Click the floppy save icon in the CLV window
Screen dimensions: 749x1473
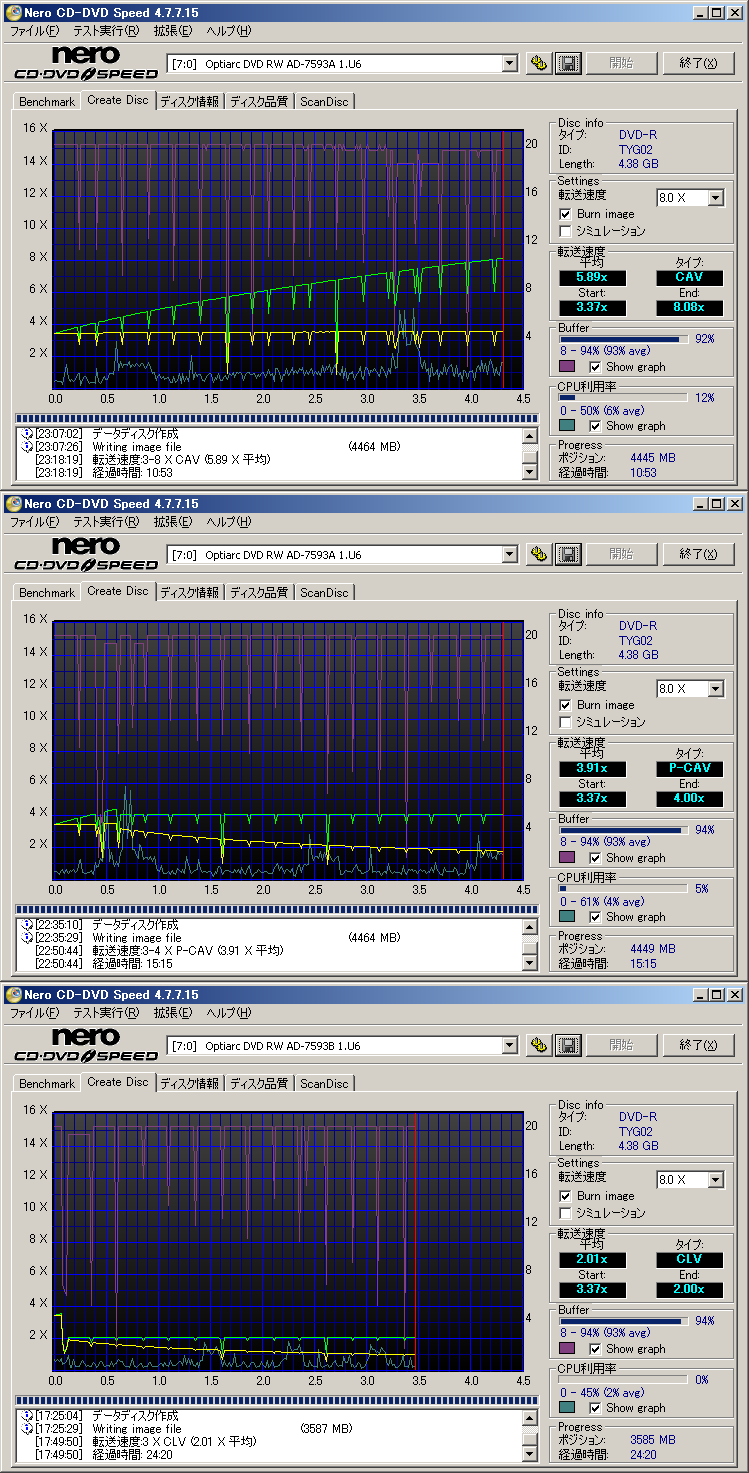(x=568, y=1045)
